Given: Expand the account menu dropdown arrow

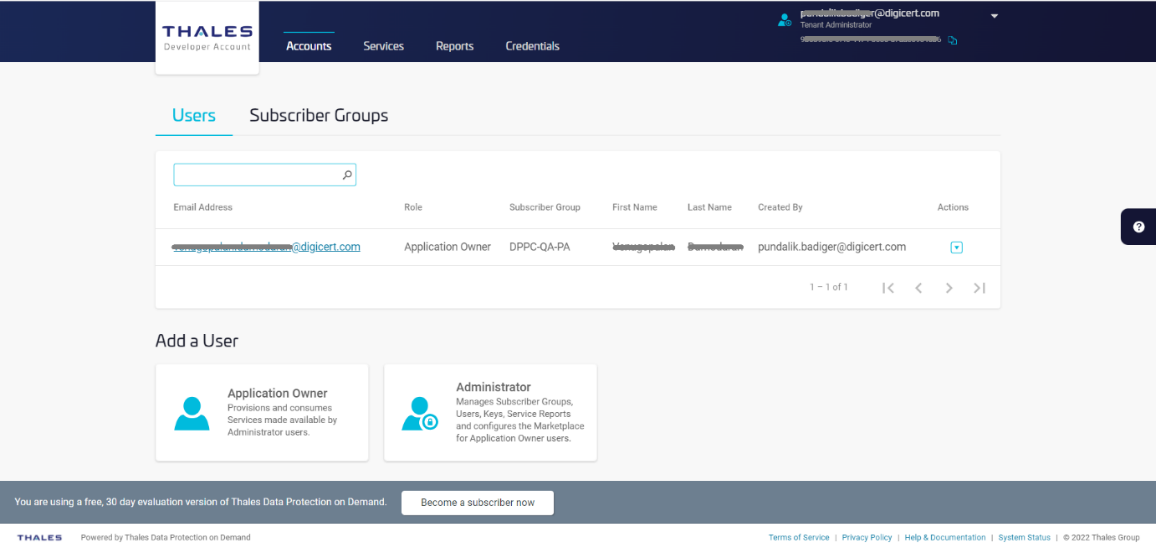Looking at the screenshot, I should 994,16.
